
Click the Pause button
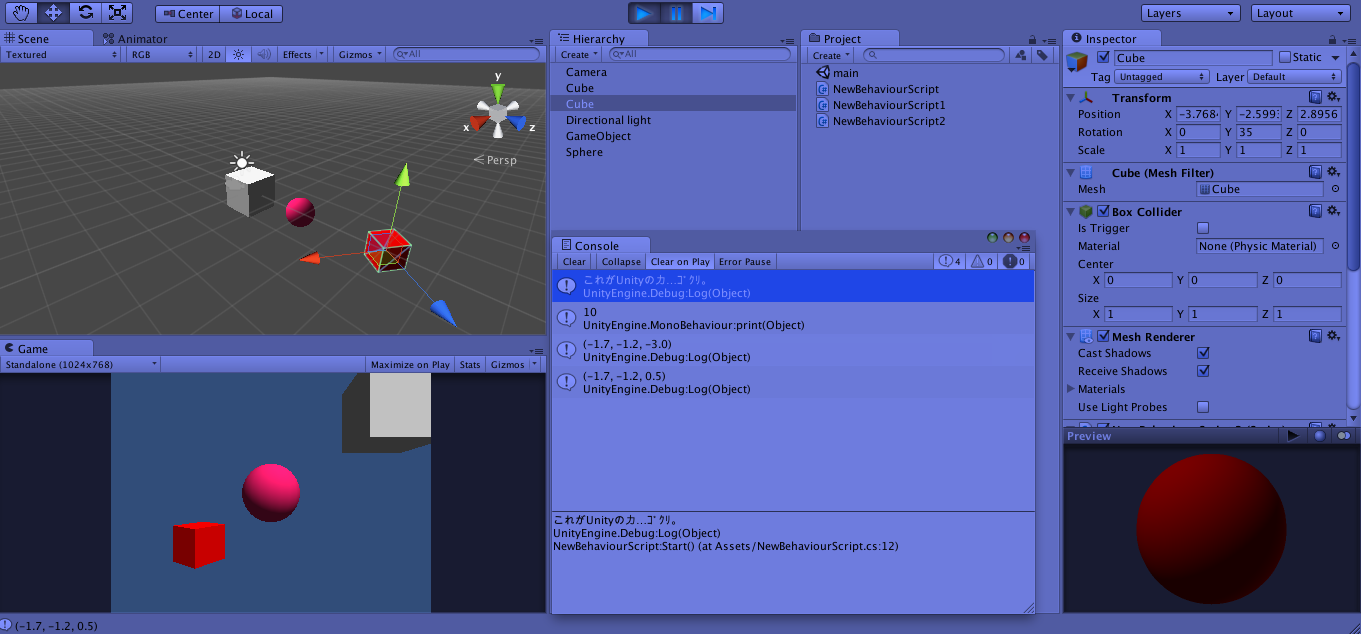coord(676,13)
